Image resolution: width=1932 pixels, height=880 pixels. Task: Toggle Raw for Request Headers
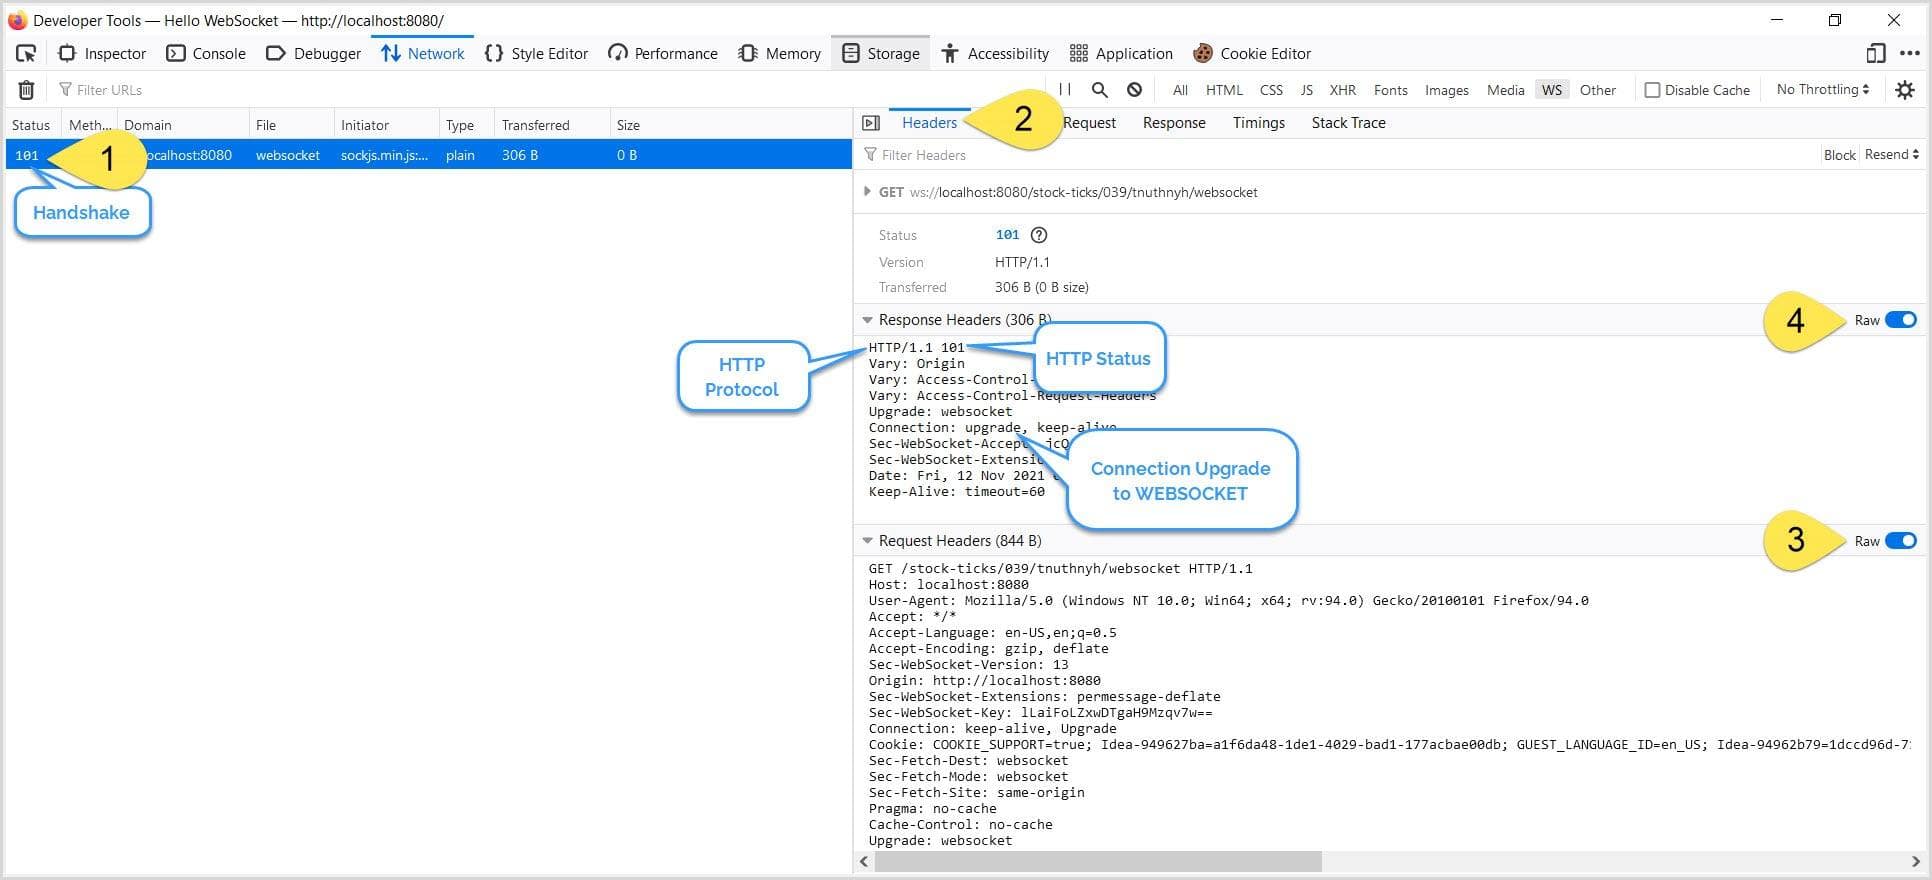click(1901, 541)
